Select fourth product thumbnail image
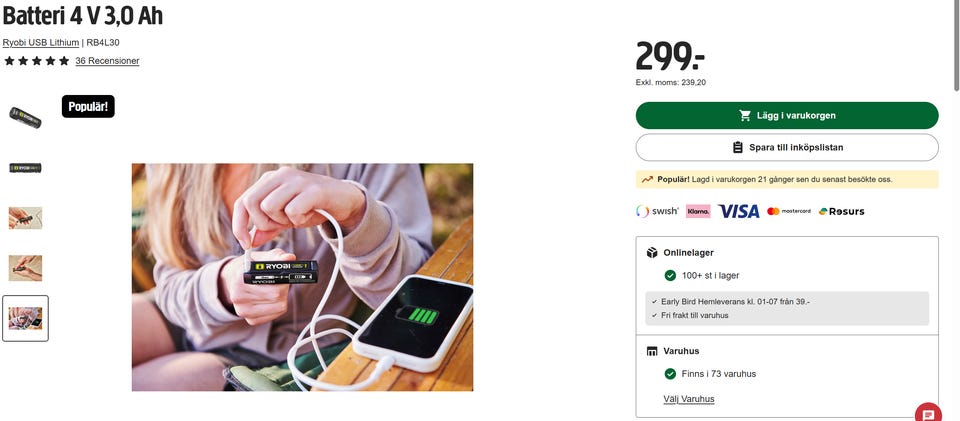This screenshot has height=421, width=960. 25,268
